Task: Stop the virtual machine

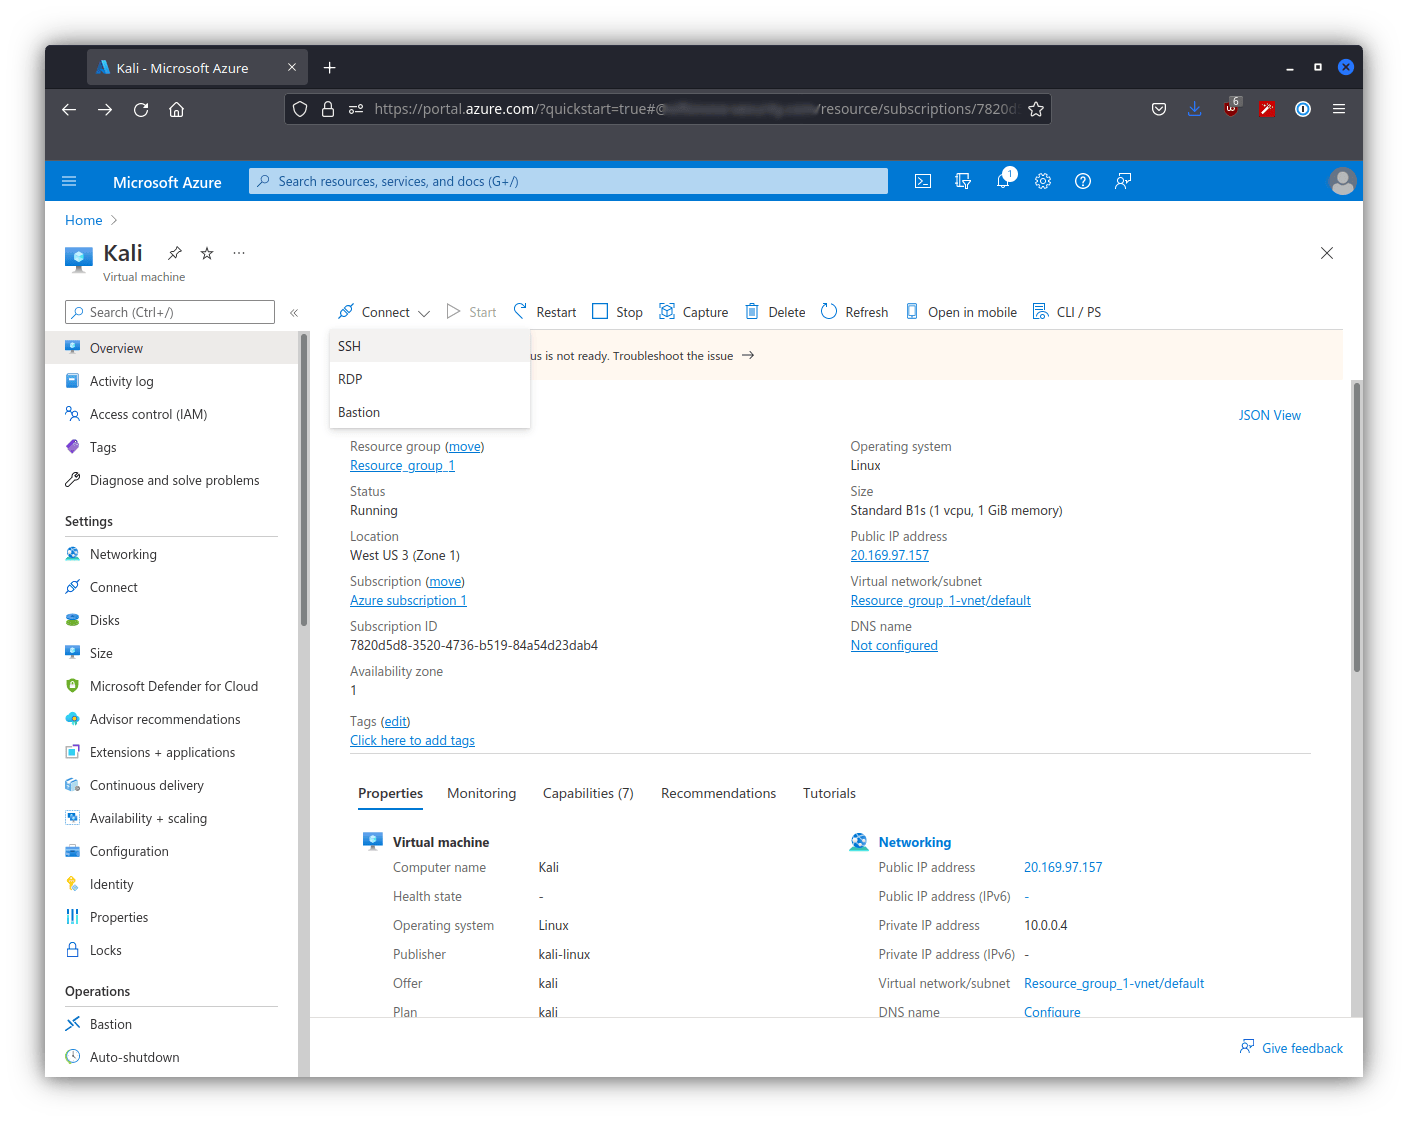Action: pos(617,312)
